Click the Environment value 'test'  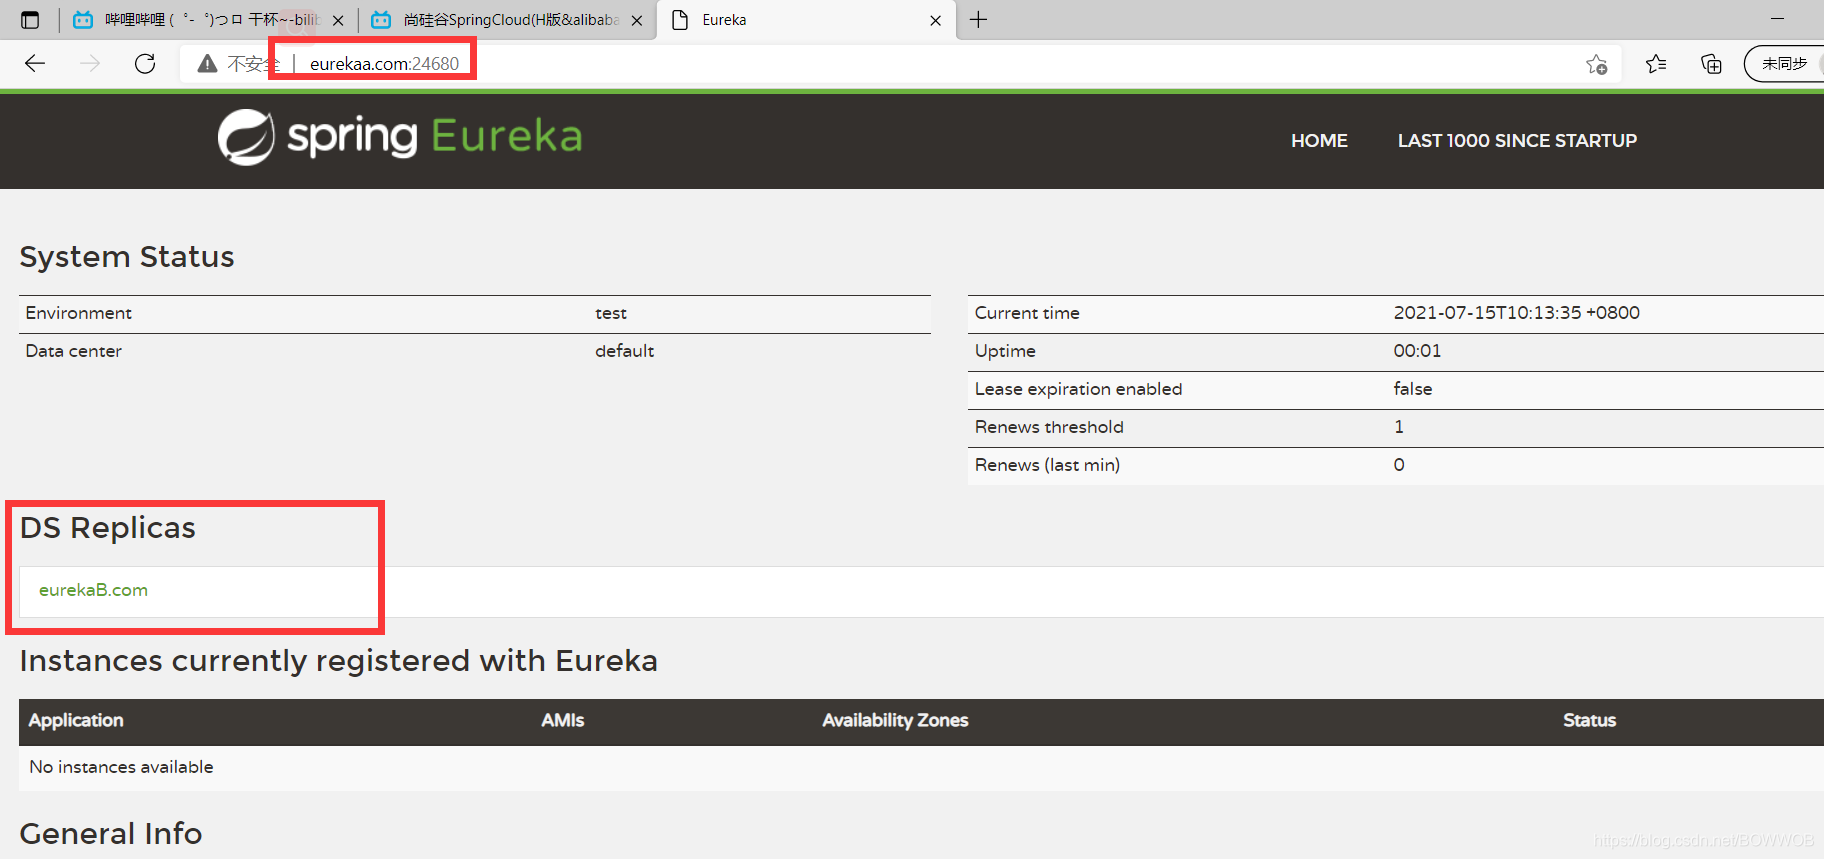click(611, 313)
